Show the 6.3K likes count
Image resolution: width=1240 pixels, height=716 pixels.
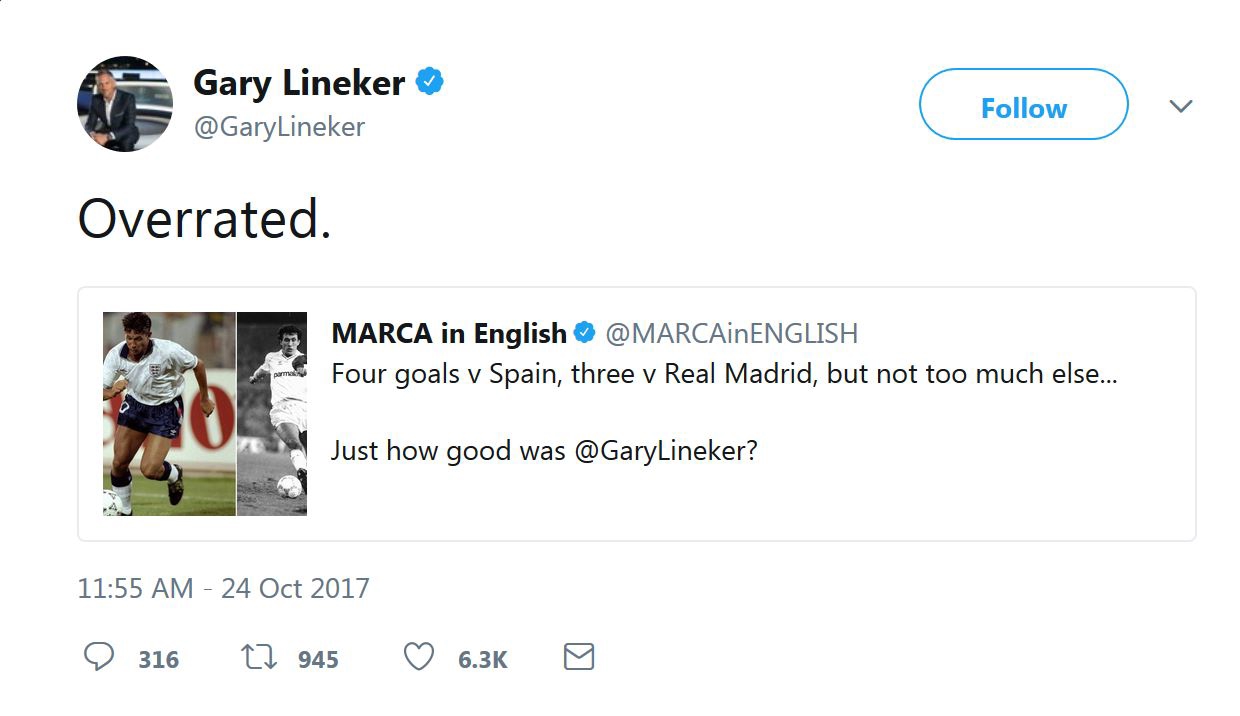pos(483,659)
